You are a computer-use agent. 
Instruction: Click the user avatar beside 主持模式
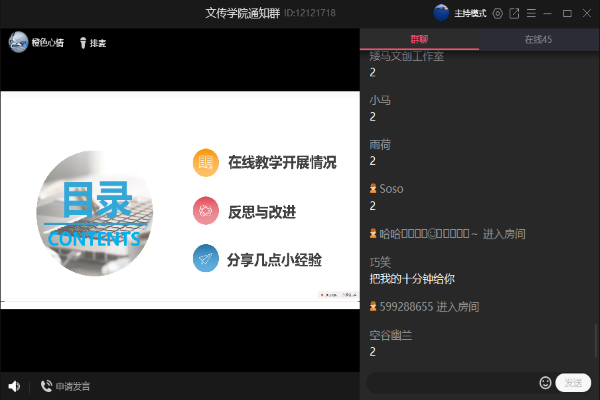point(441,13)
